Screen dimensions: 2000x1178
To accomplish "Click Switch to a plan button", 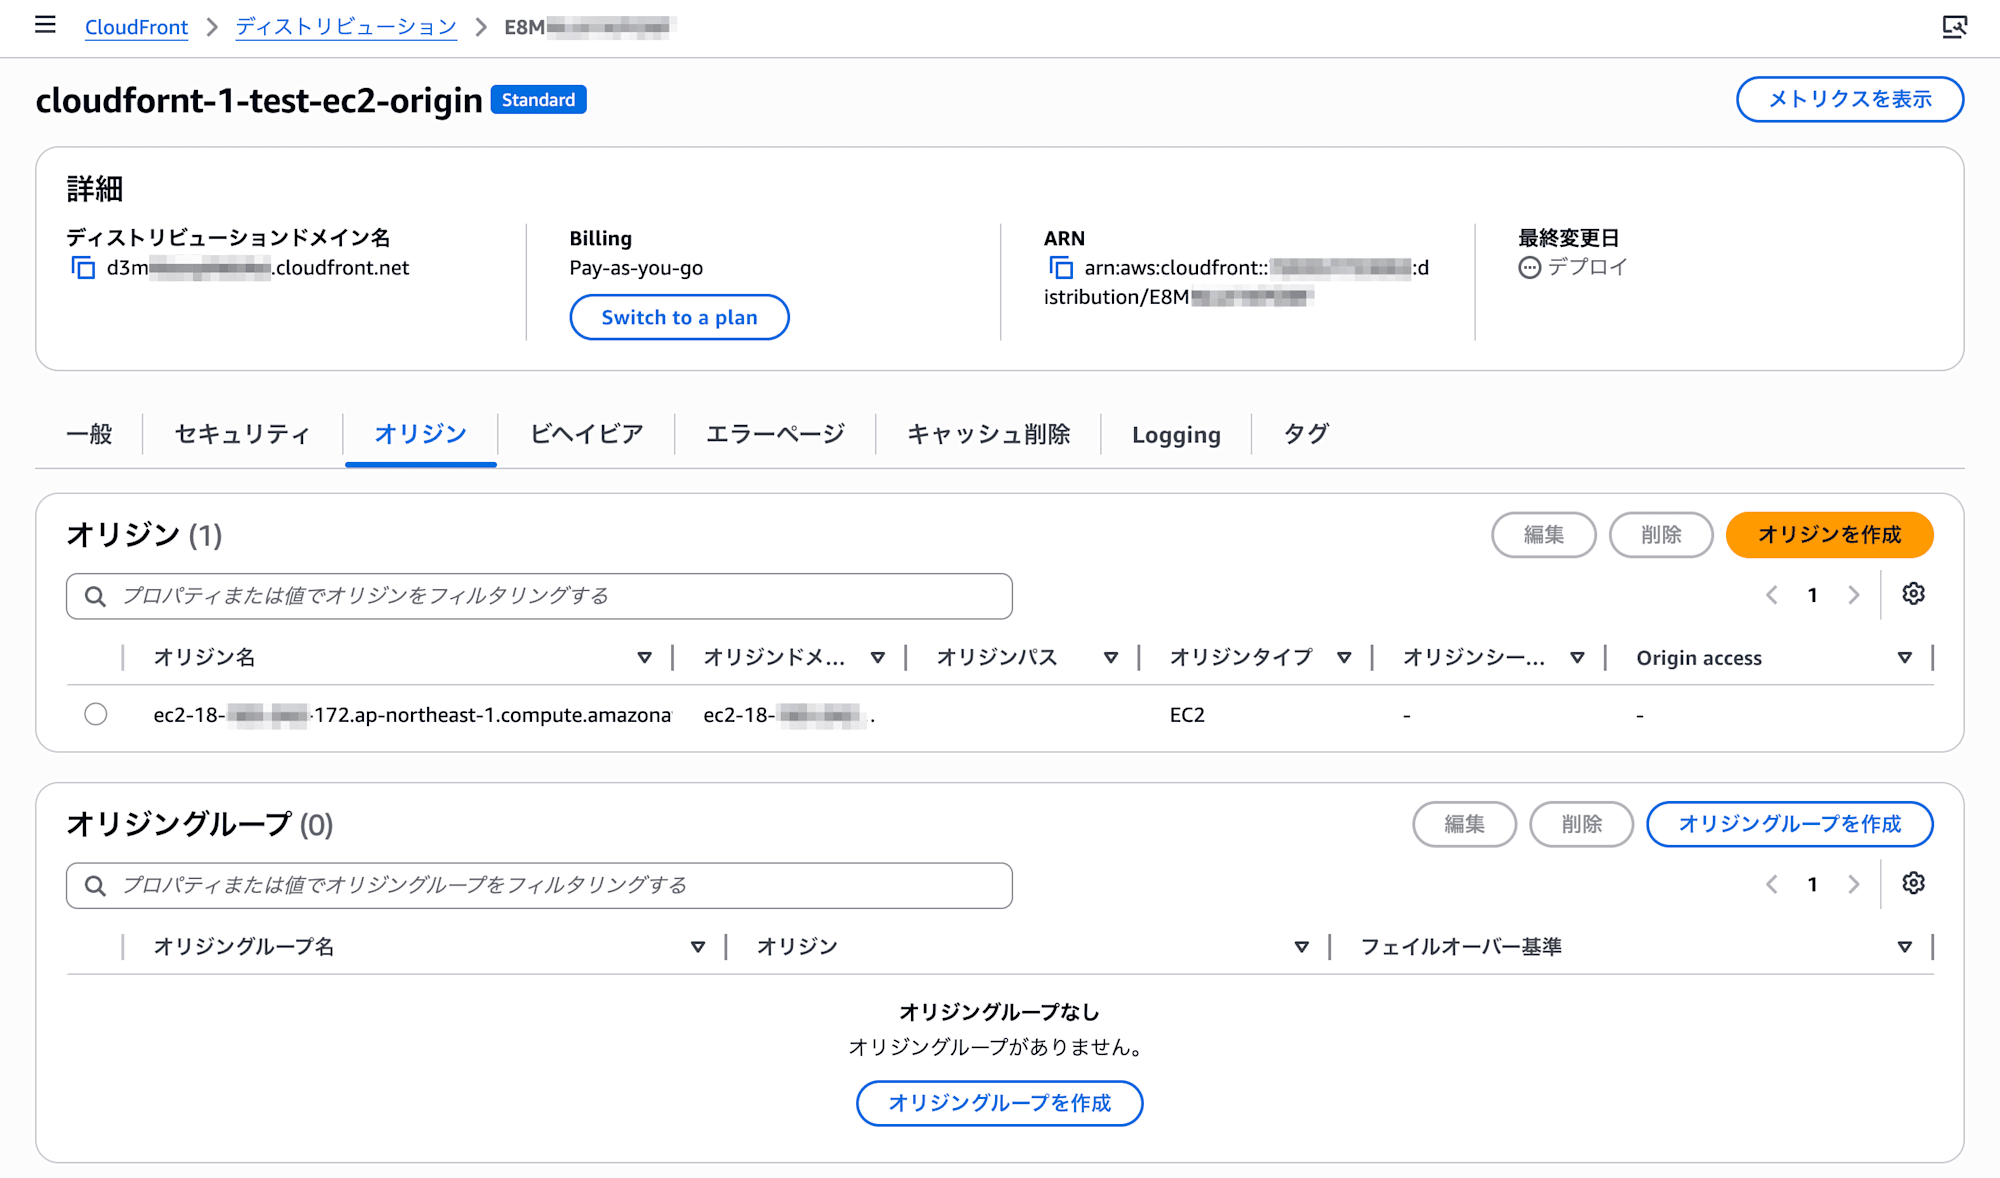I will [x=679, y=317].
